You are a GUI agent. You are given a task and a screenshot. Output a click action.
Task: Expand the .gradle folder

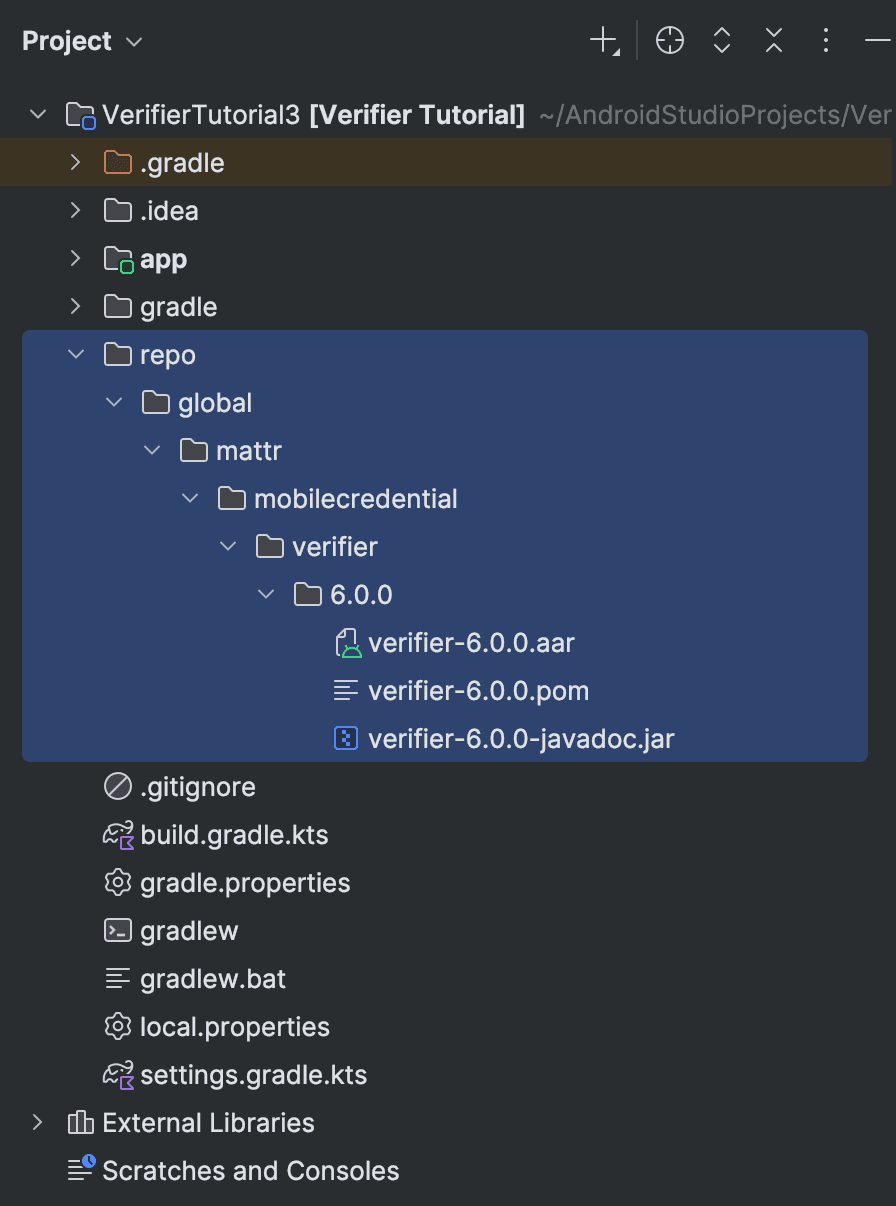[75, 163]
